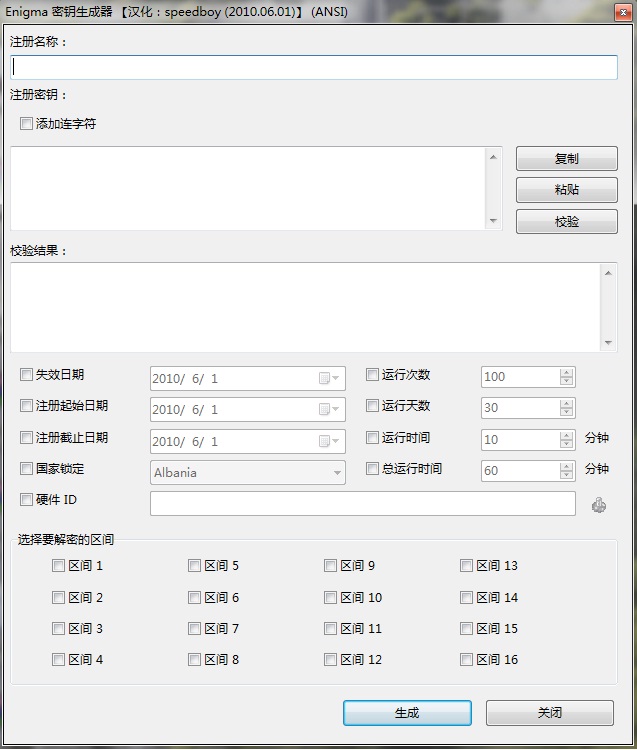This screenshot has height=750, width=637.
Task: Check the 注册截止日期 option
Action: tap(26, 437)
